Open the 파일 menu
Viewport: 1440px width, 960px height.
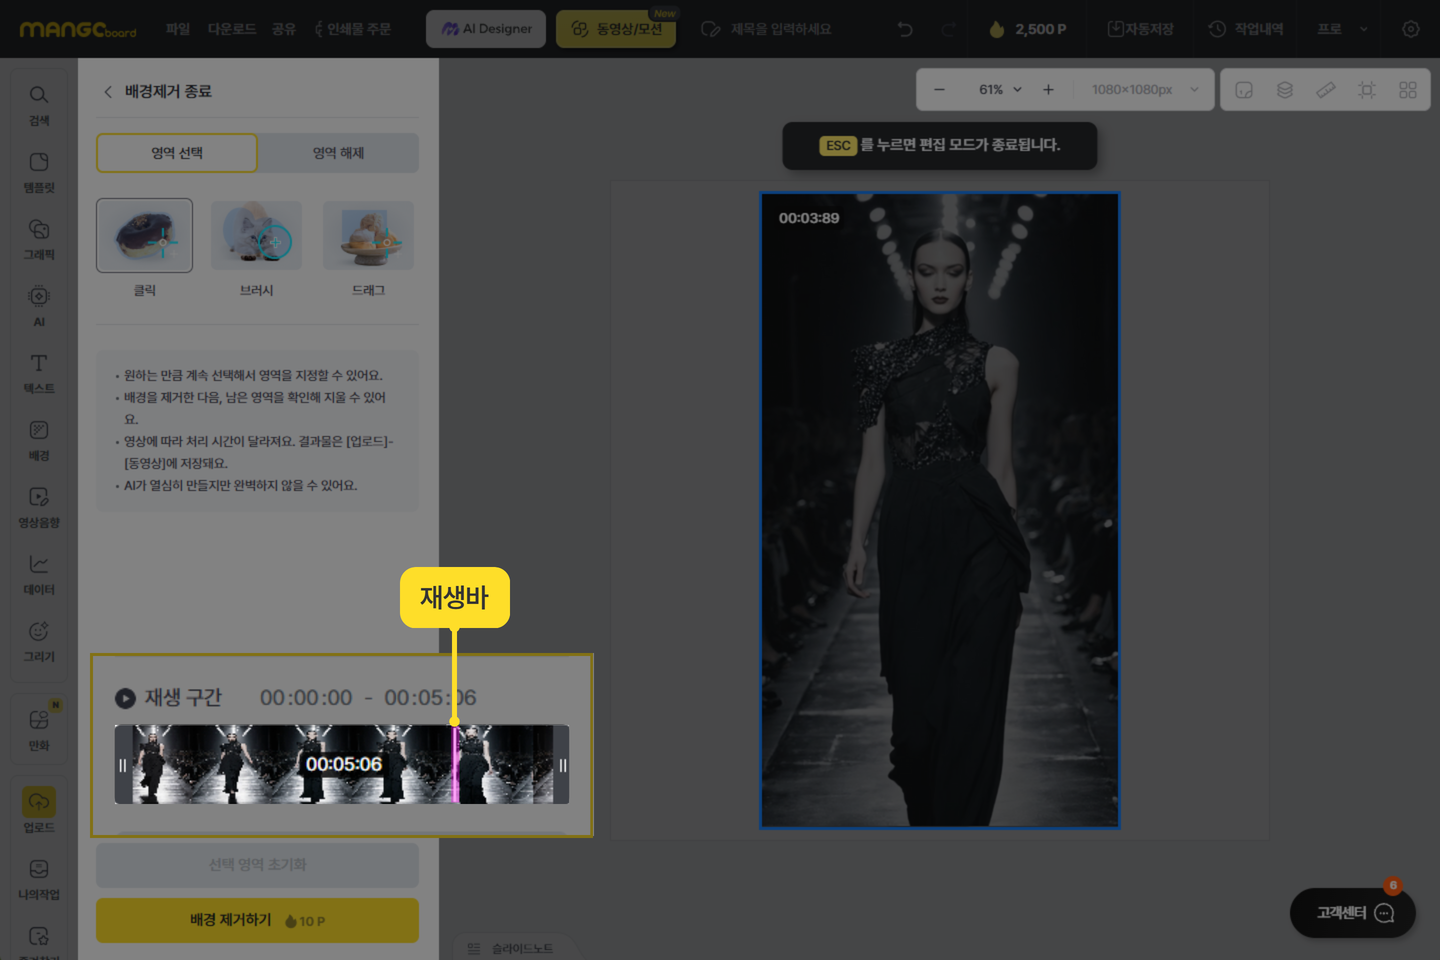[x=178, y=29]
